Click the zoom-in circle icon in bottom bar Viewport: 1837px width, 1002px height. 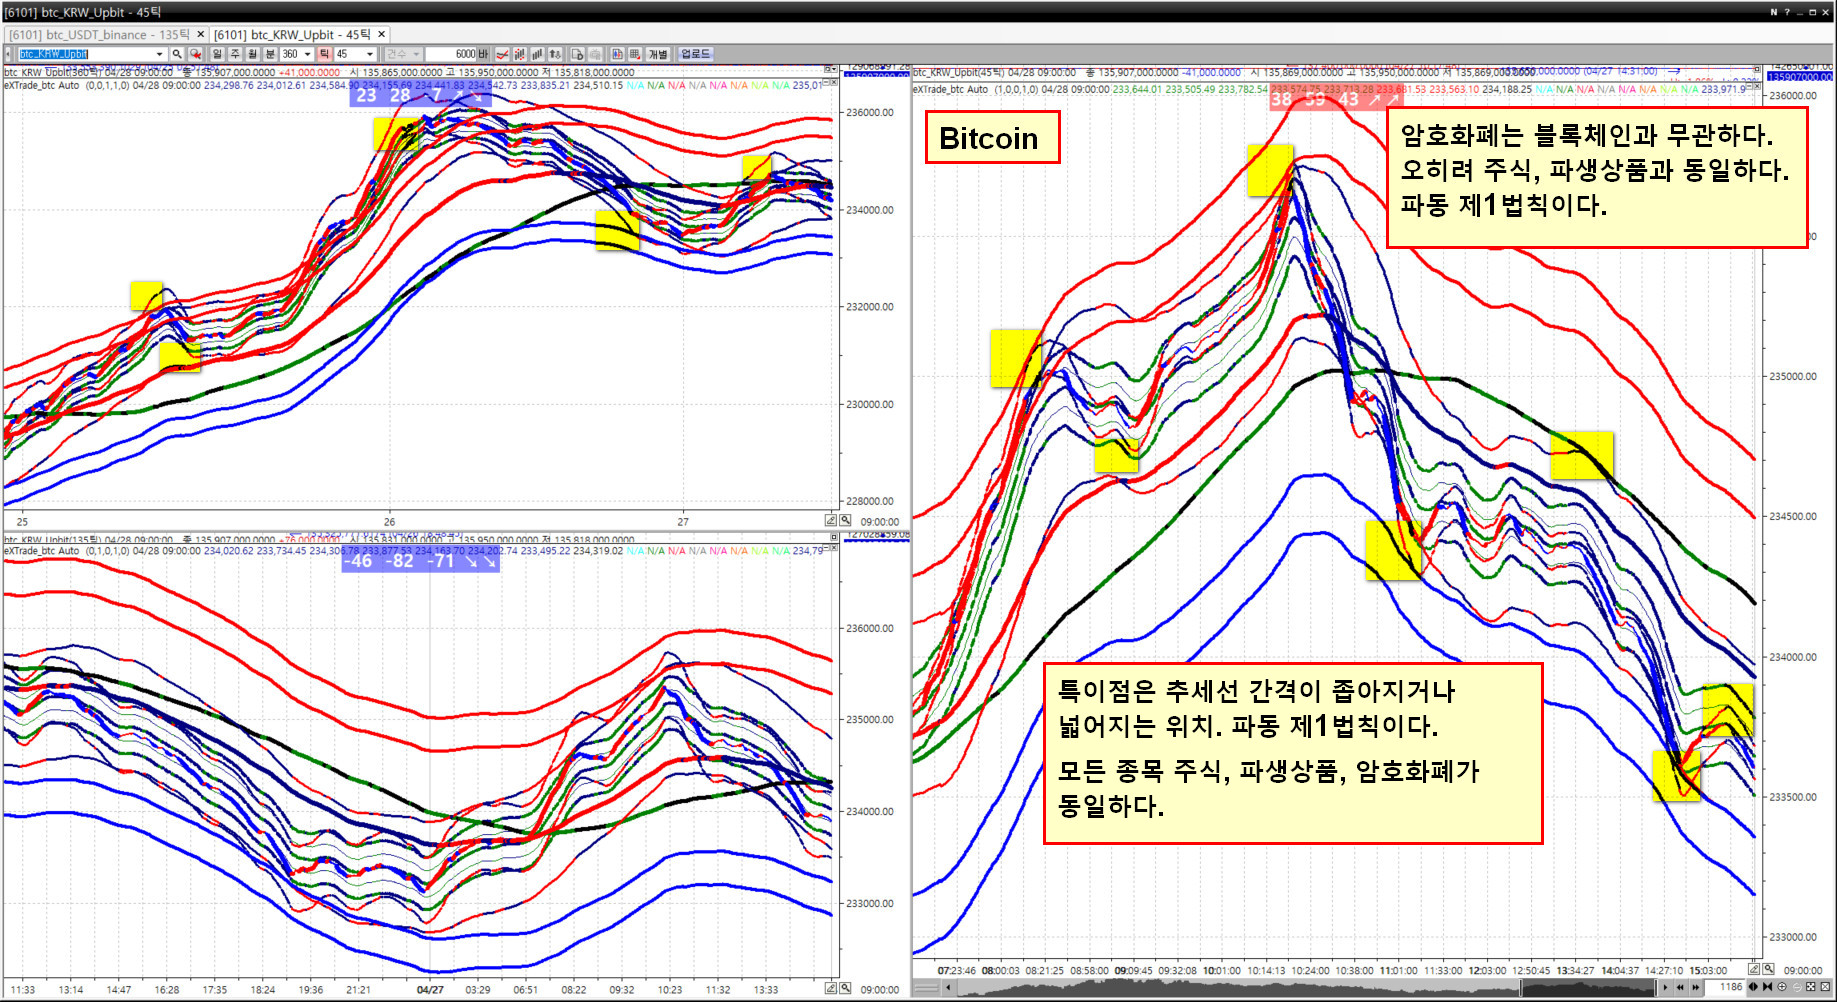tap(1781, 987)
